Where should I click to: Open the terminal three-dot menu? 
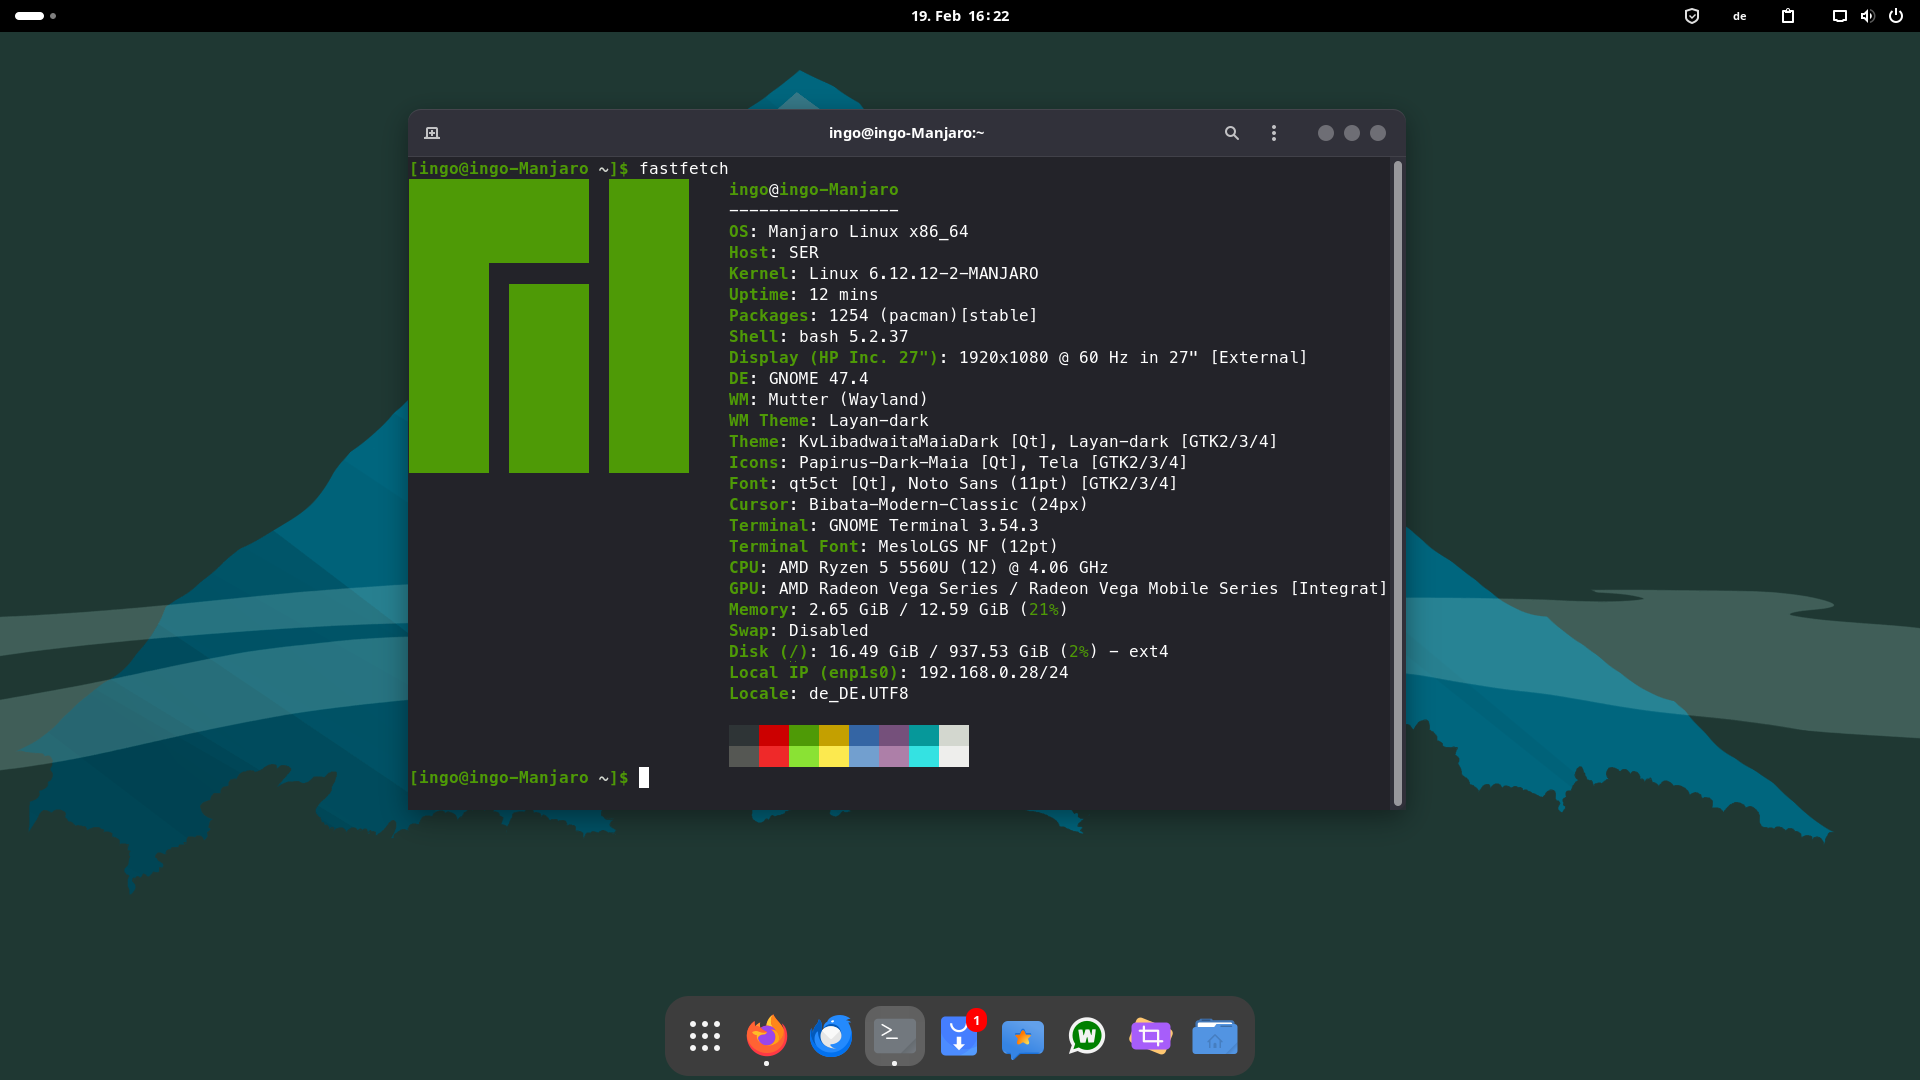(x=1273, y=133)
